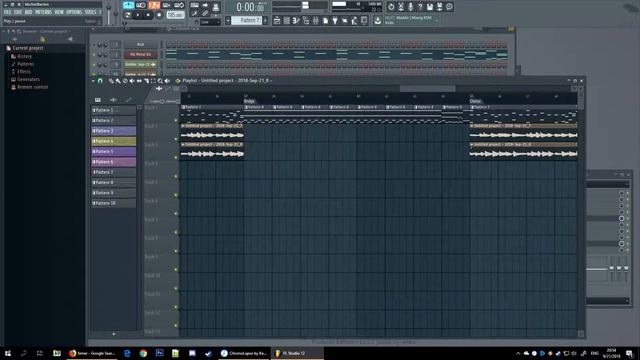The height and width of the screenshot is (360, 640).
Task: Open the pattern selector arrow left of Pattern 7
Action: [228, 20]
